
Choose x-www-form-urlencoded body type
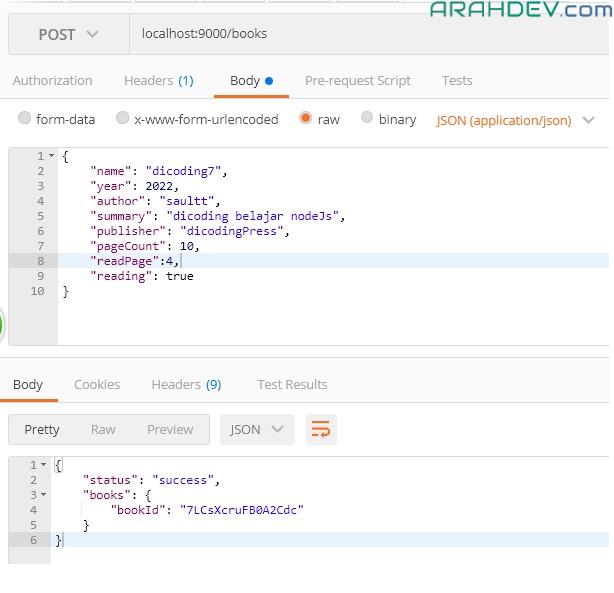point(123,118)
